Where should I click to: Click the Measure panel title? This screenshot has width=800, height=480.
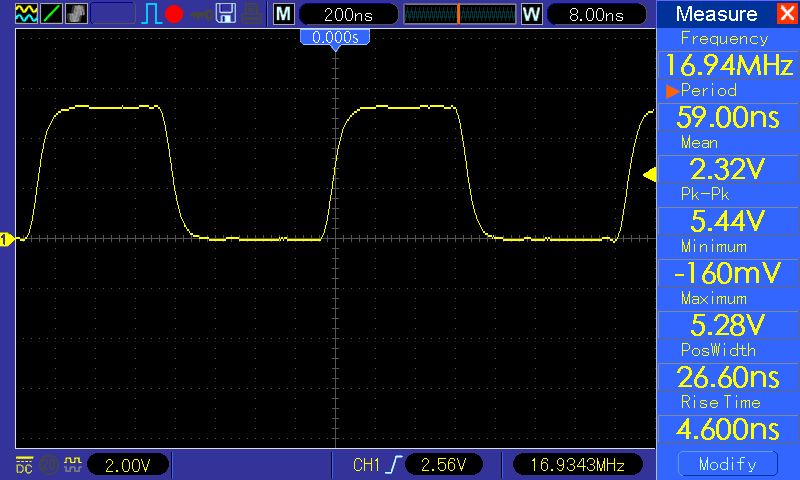[716, 14]
